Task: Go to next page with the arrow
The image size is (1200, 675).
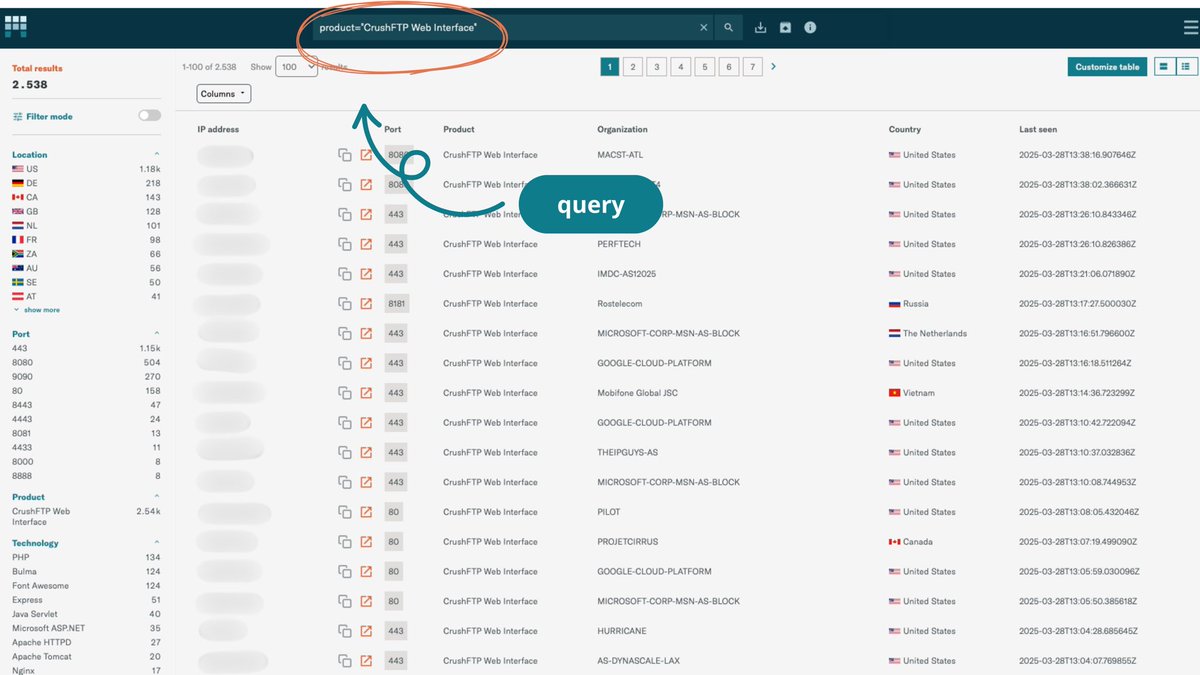Action: [x=774, y=67]
